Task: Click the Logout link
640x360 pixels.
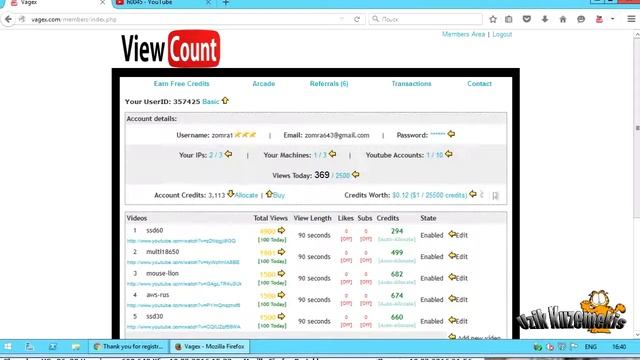Action: click(502, 34)
